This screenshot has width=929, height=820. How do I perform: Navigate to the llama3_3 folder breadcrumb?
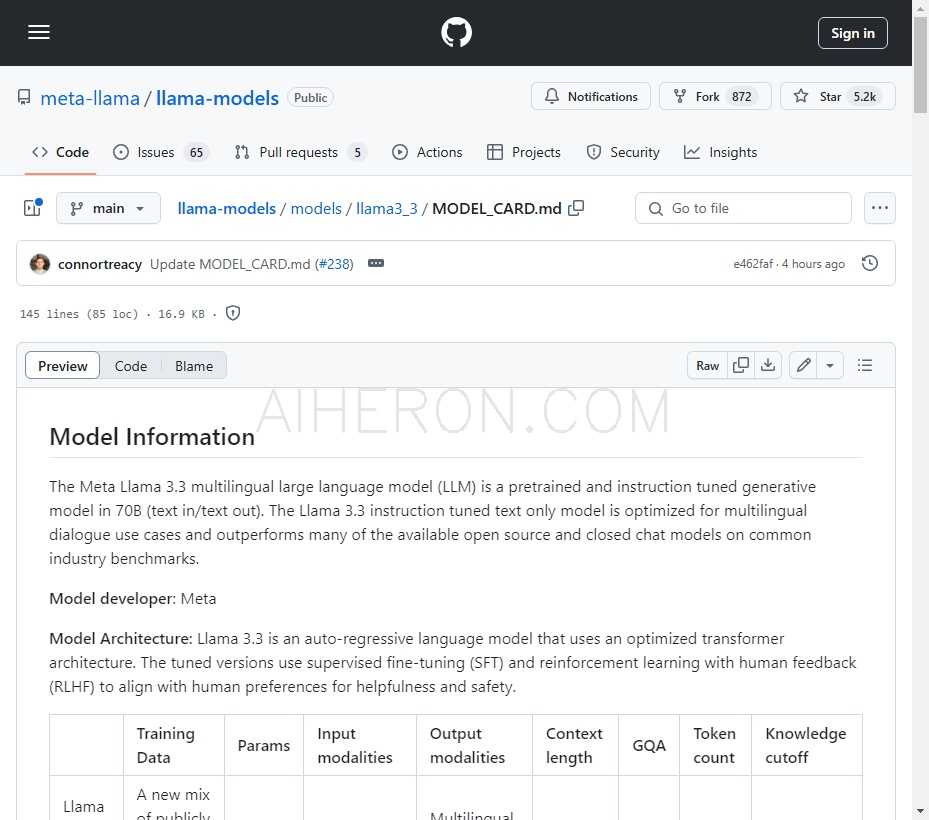tap(387, 209)
